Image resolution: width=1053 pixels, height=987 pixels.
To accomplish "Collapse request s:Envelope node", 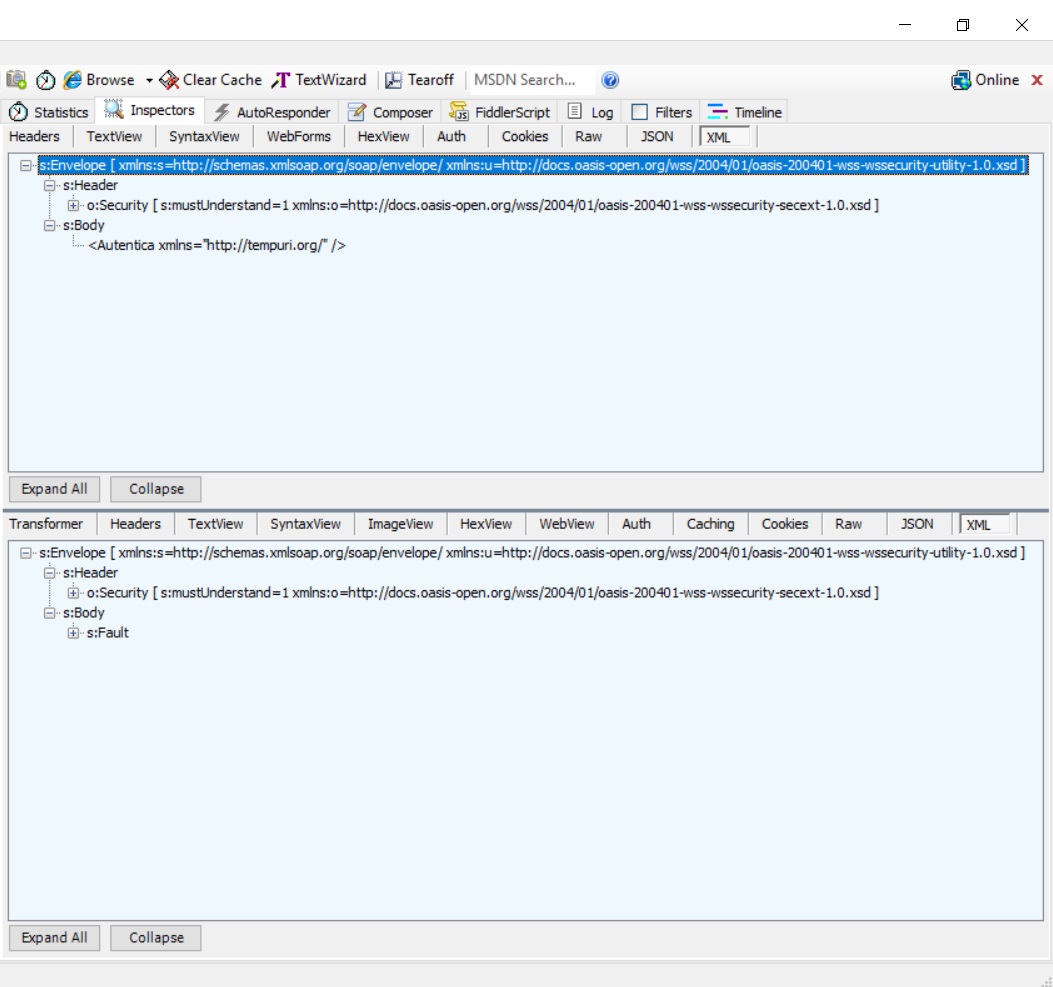I will [26, 165].
